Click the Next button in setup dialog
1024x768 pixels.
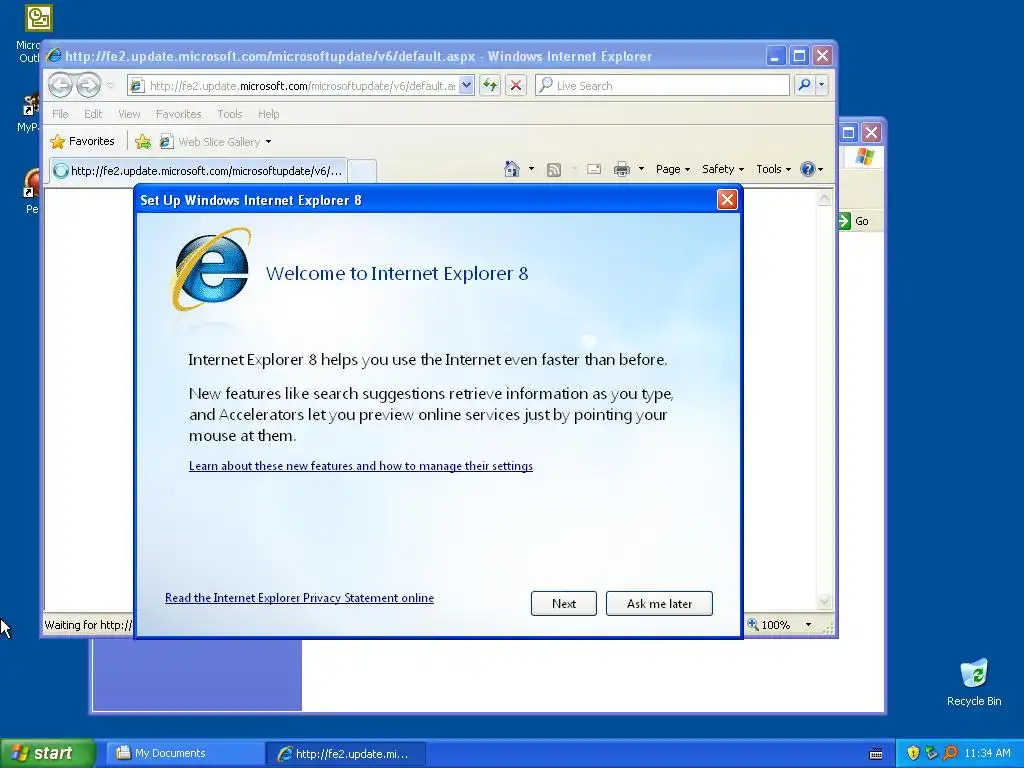click(x=564, y=603)
